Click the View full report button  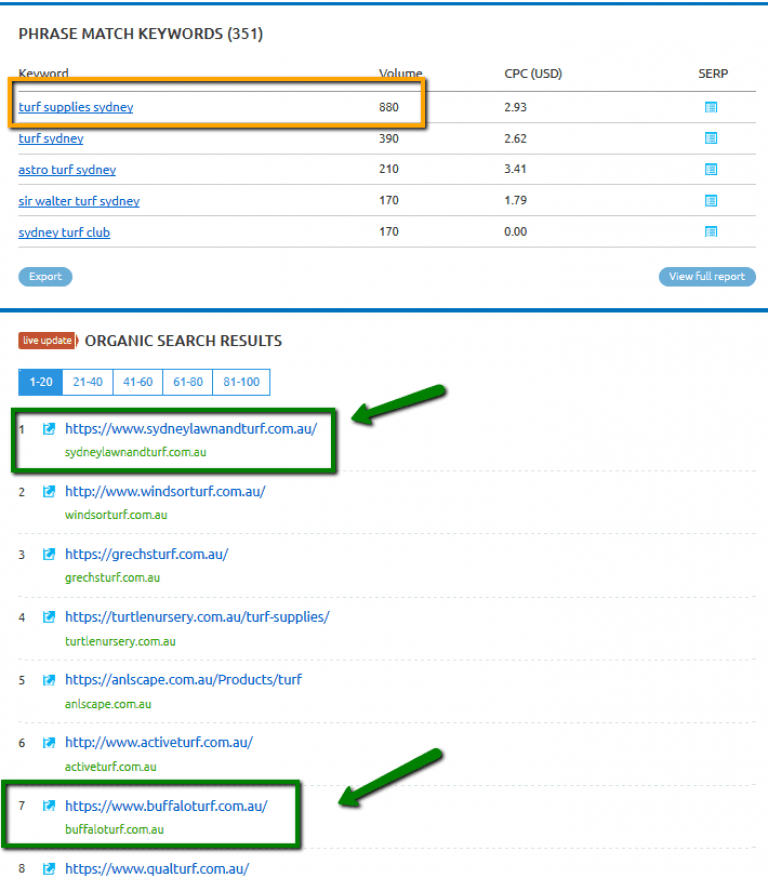(707, 277)
